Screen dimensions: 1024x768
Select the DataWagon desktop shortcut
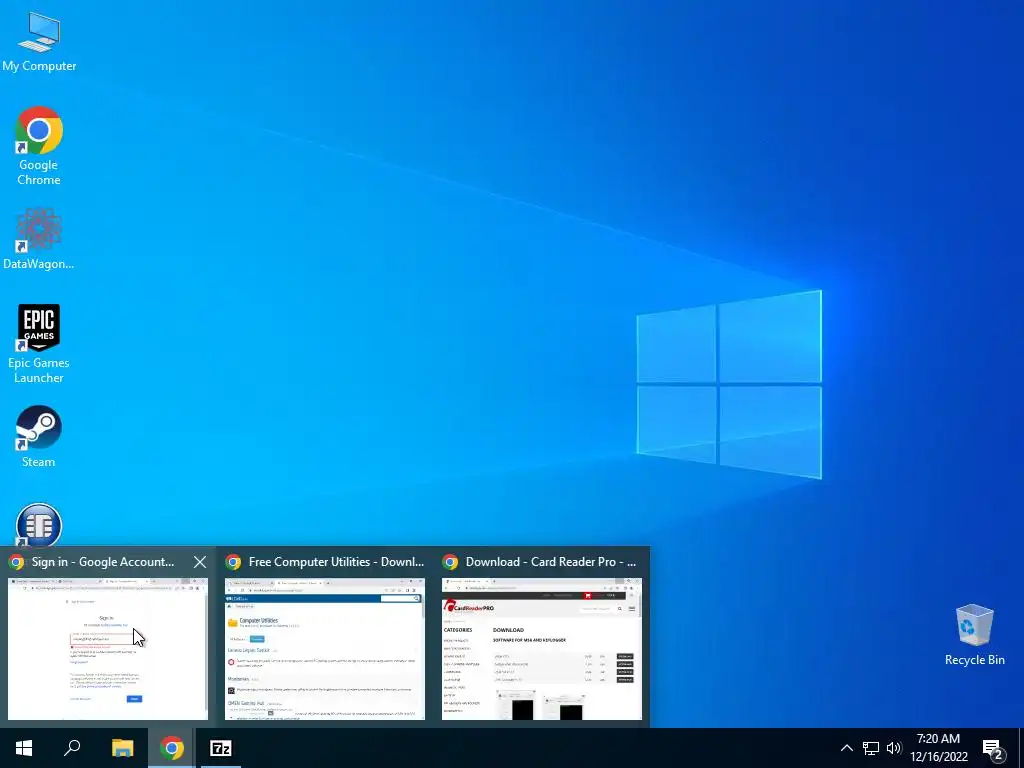(39, 238)
